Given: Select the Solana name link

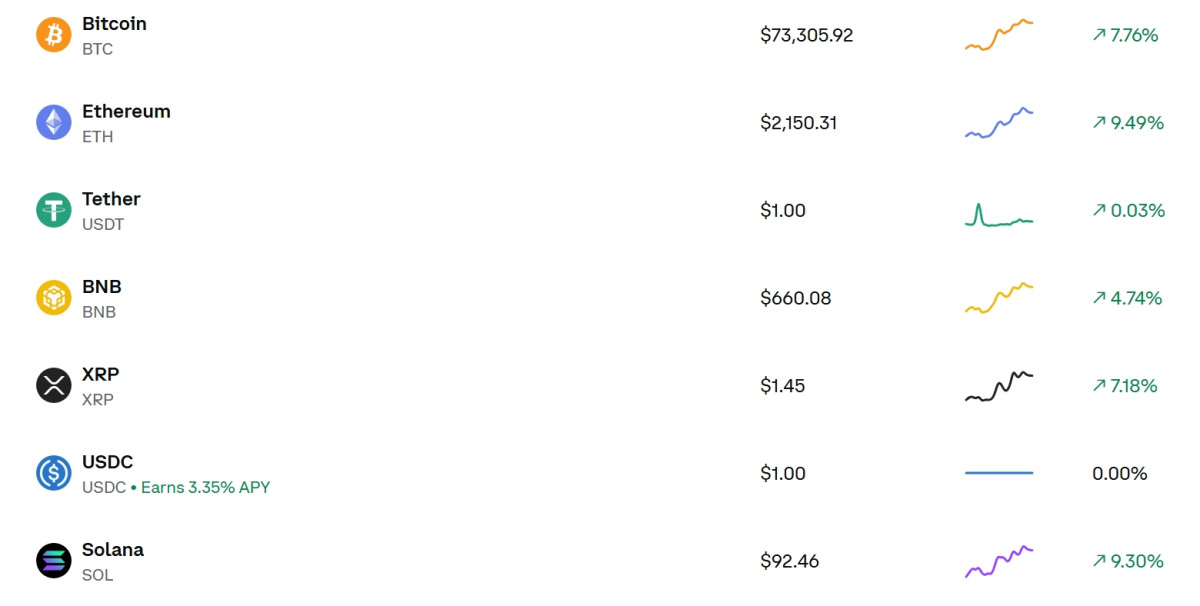Looking at the screenshot, I should (x=113, y=549).
